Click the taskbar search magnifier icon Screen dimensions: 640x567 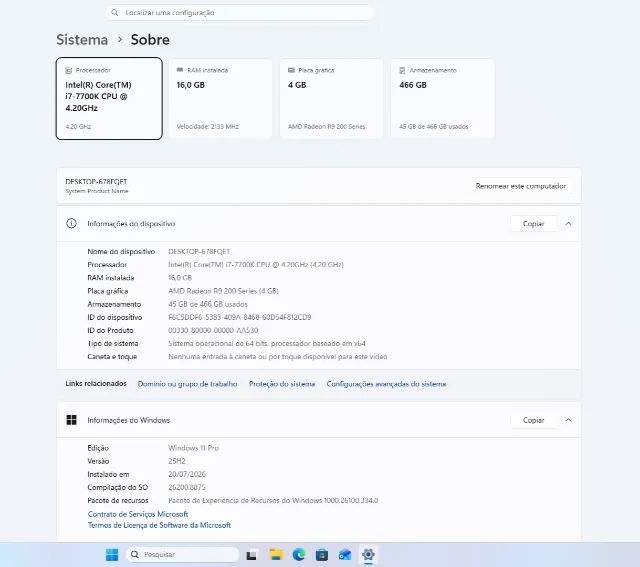point(135,554)
